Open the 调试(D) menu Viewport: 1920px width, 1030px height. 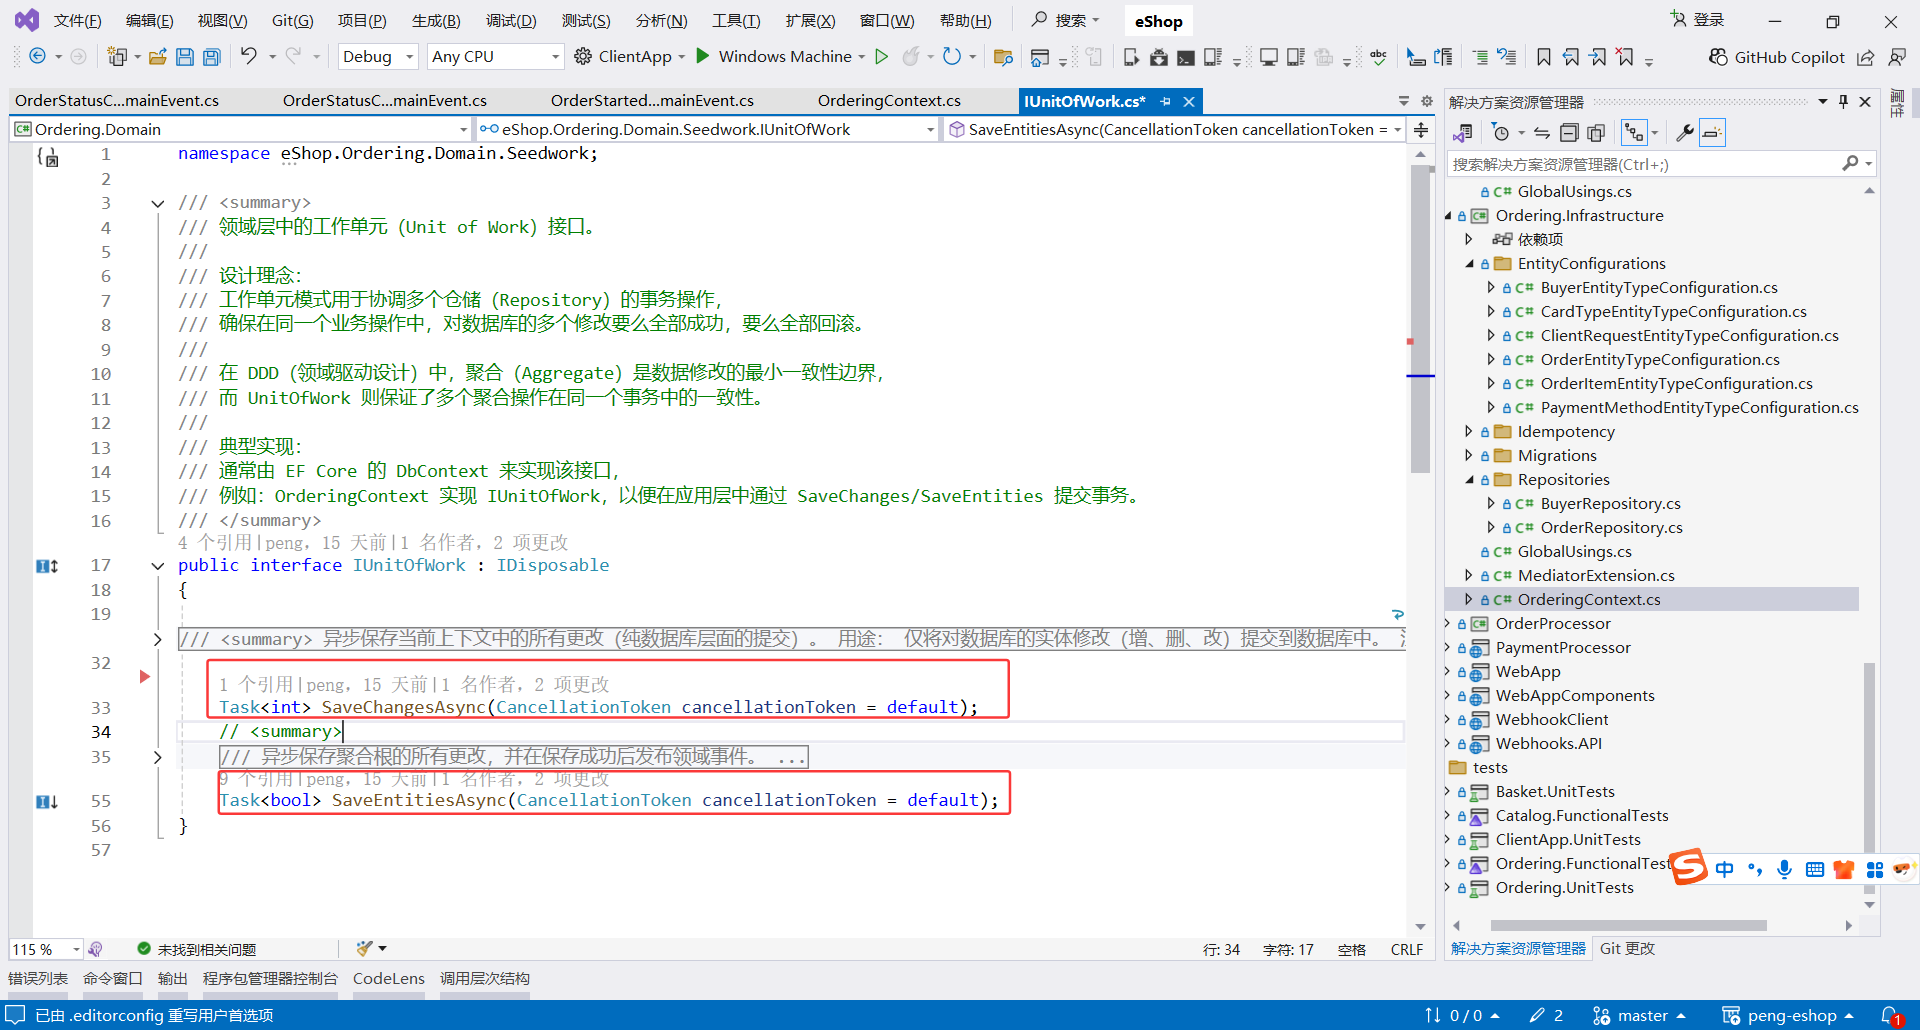(511, 21)
